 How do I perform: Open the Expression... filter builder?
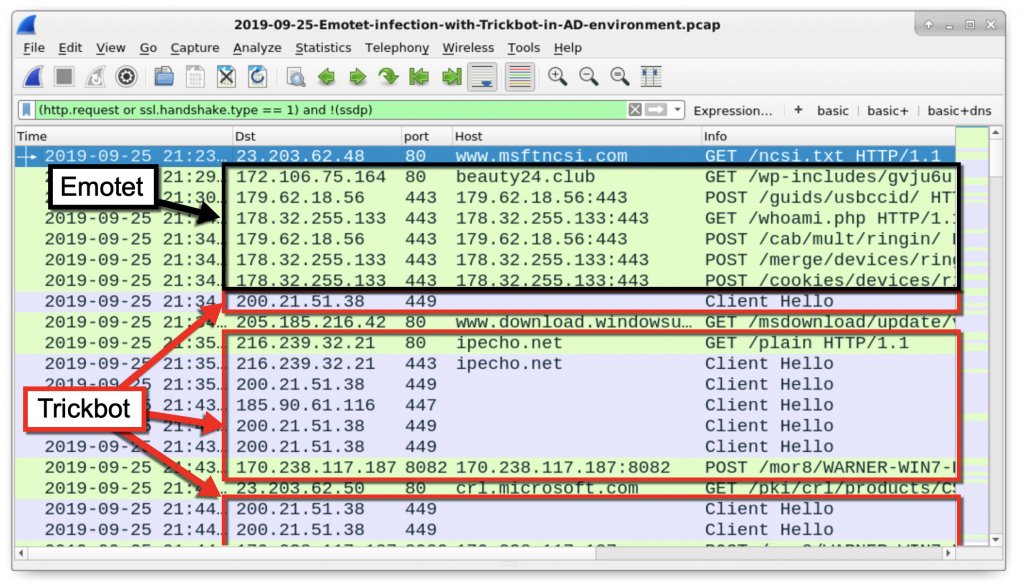point(733,110)
